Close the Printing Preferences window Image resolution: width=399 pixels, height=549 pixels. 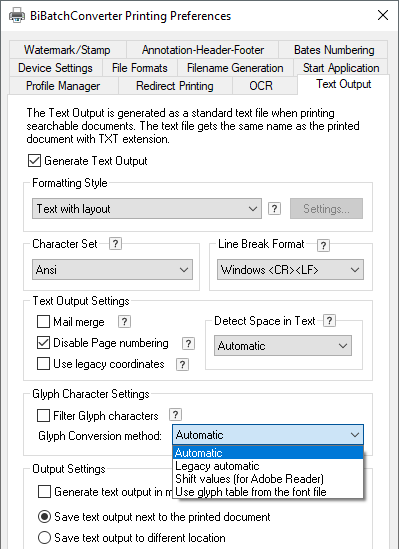tap(383, 15)
